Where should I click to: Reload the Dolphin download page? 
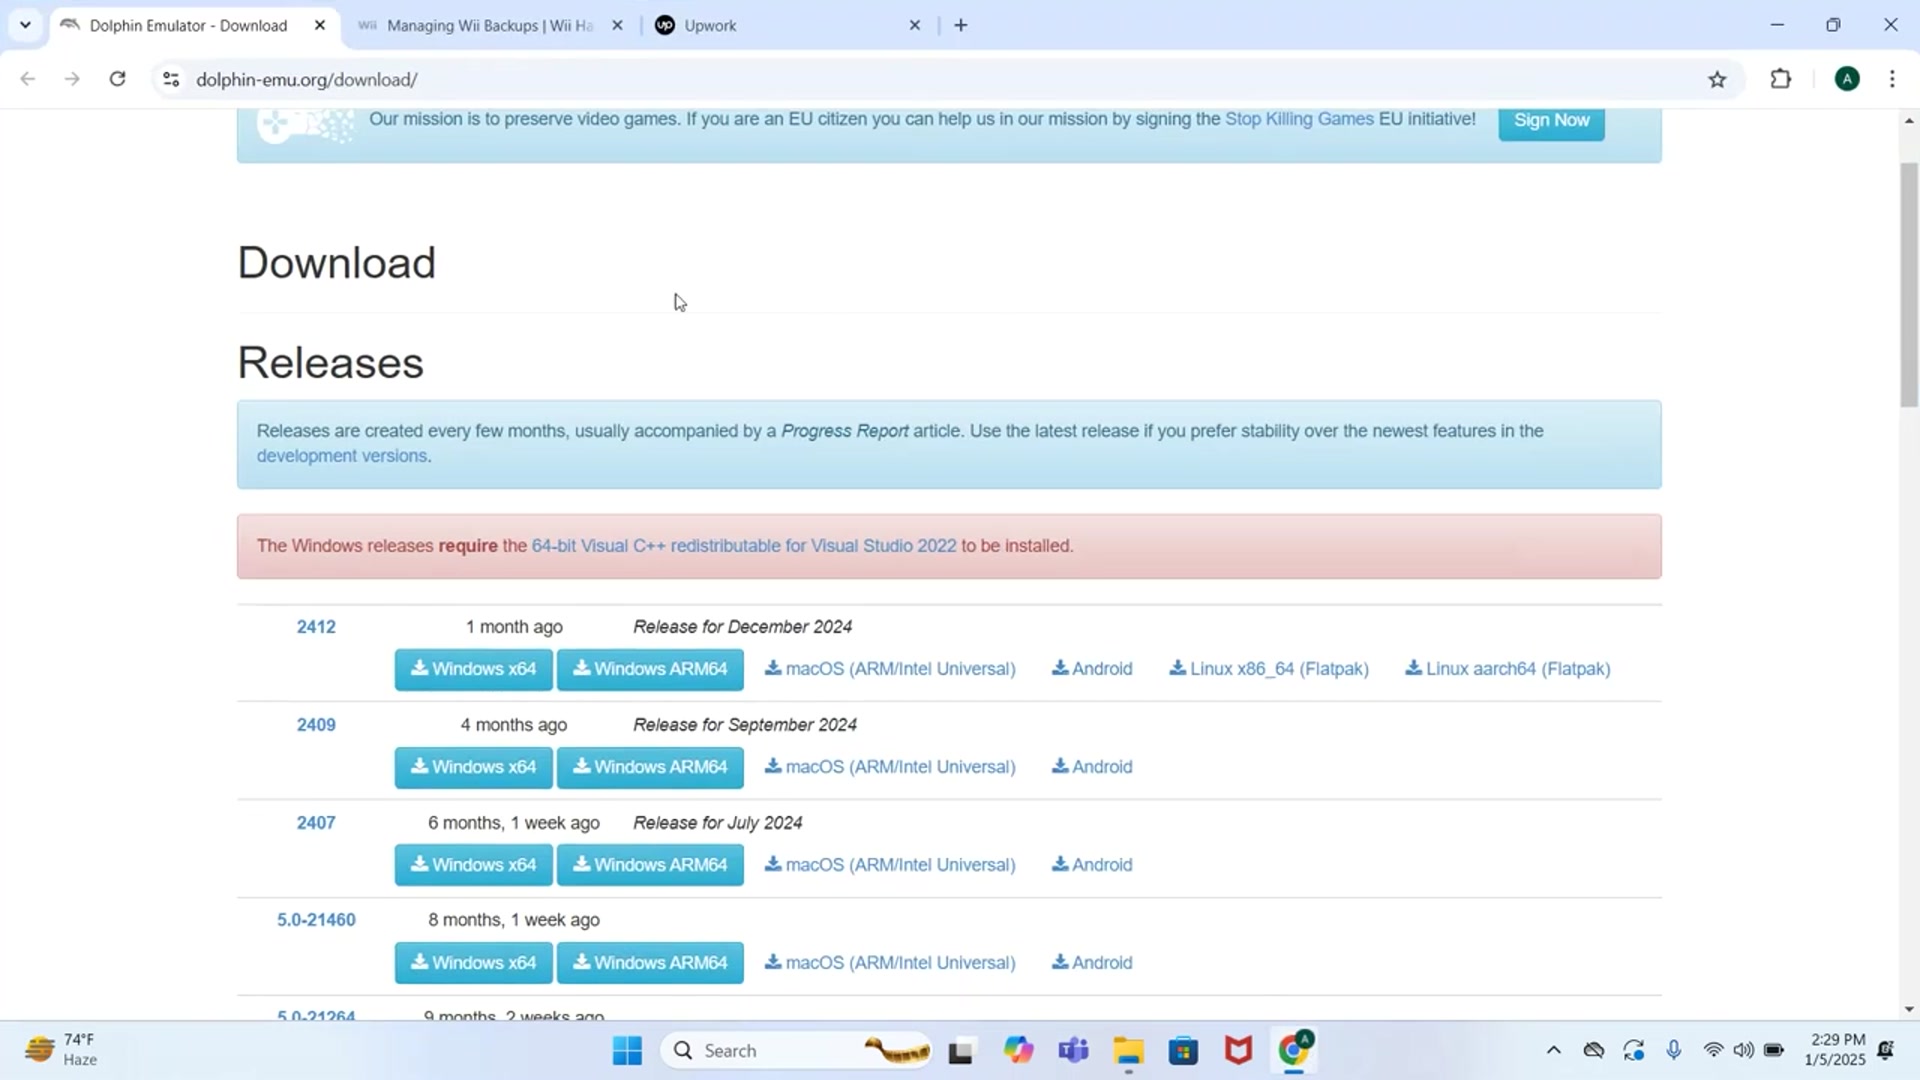[117, 79]
